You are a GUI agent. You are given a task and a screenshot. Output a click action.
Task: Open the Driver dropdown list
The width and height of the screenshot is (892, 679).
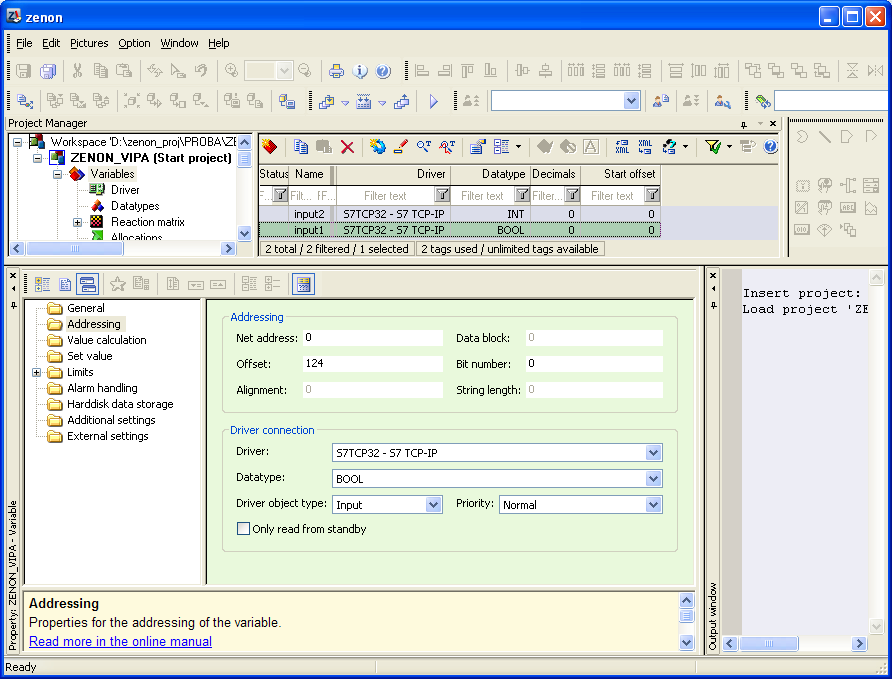coord(653,453)
